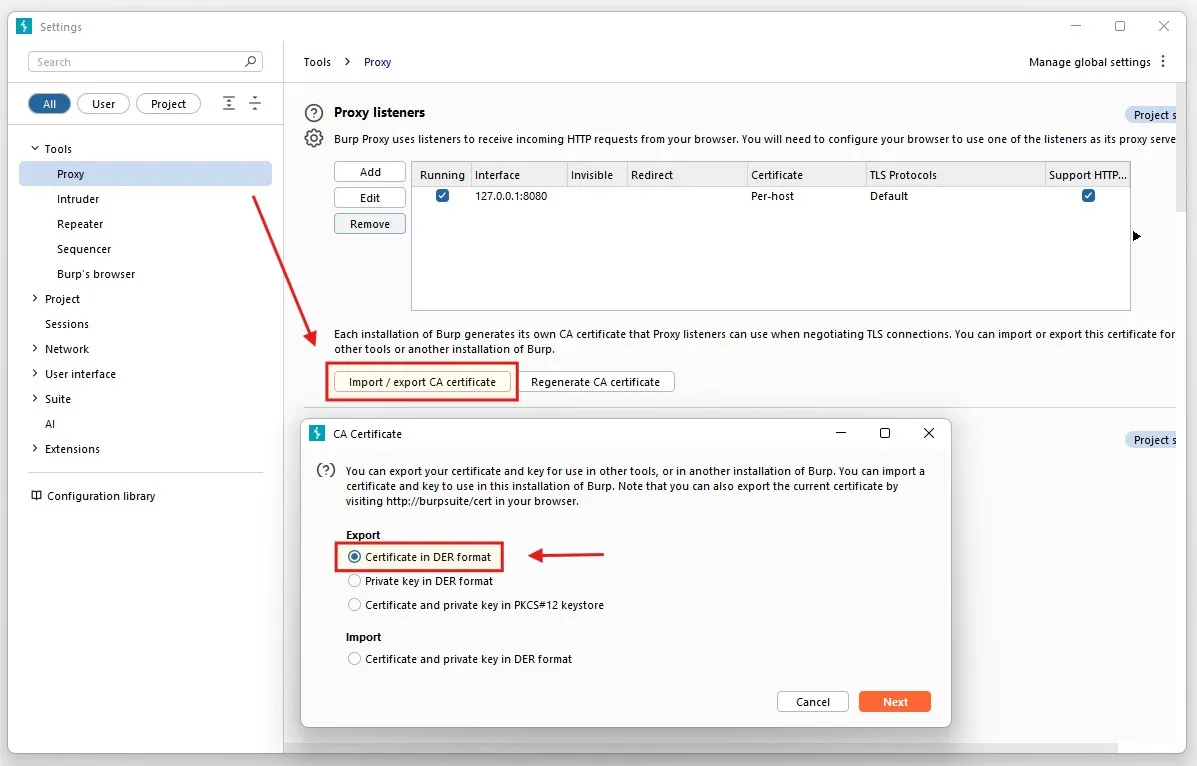The height and width of the screenshot is (766, 1197).
Task: Click Next in CA Certificate dialog
Action: click(895, 702)
